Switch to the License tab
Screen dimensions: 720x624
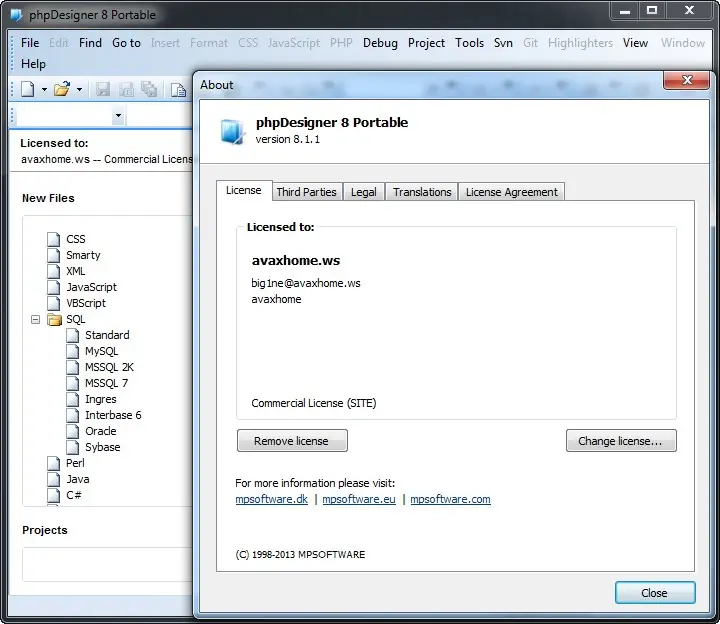[244, 191]
